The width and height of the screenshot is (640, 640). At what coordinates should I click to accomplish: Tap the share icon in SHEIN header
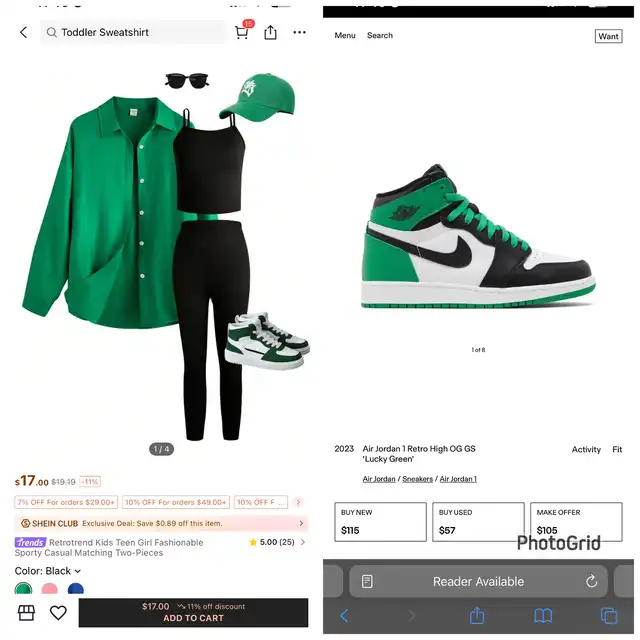[270, 32]
